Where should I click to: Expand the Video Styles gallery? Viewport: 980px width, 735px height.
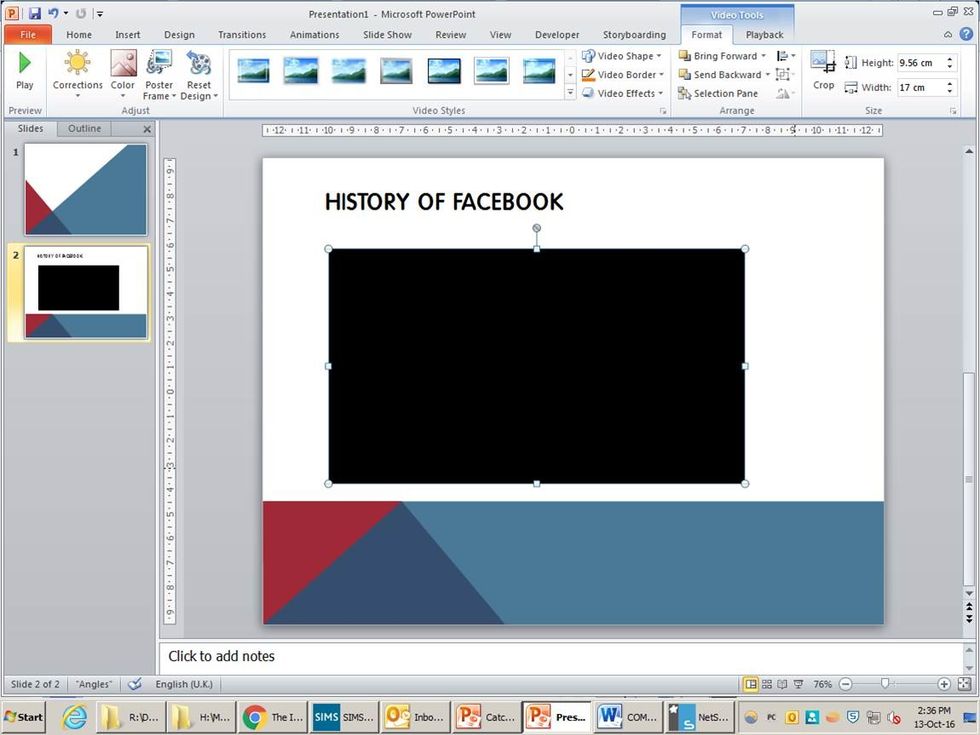(x=570, y=92)
